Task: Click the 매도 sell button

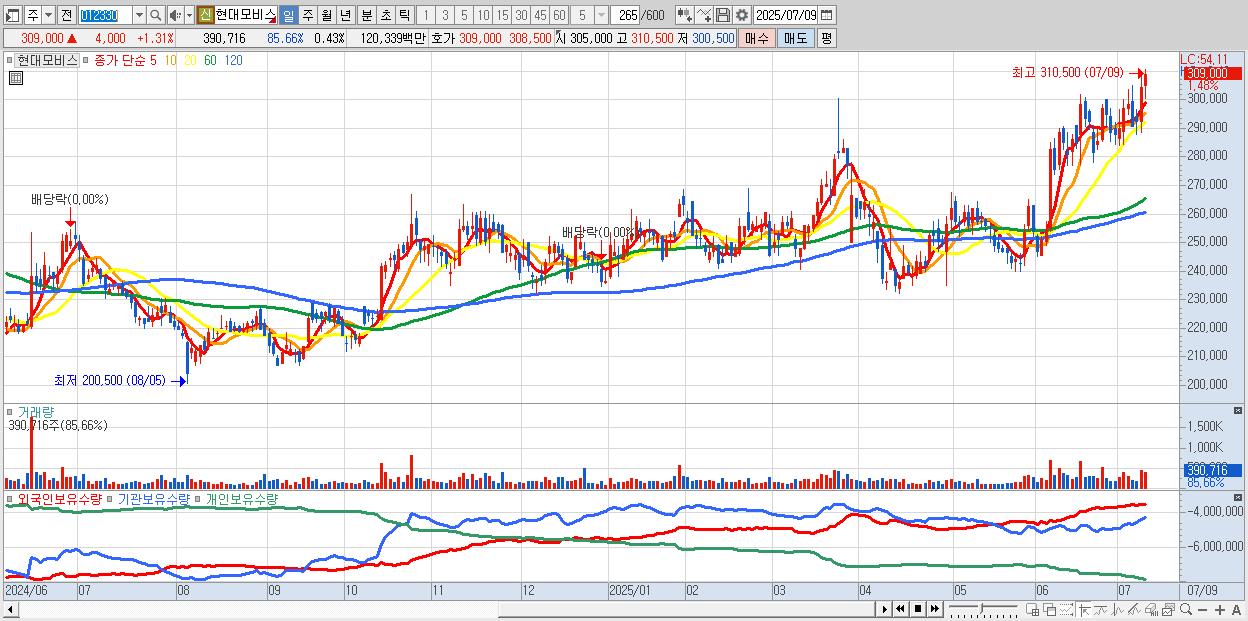Action: [795, 38]
